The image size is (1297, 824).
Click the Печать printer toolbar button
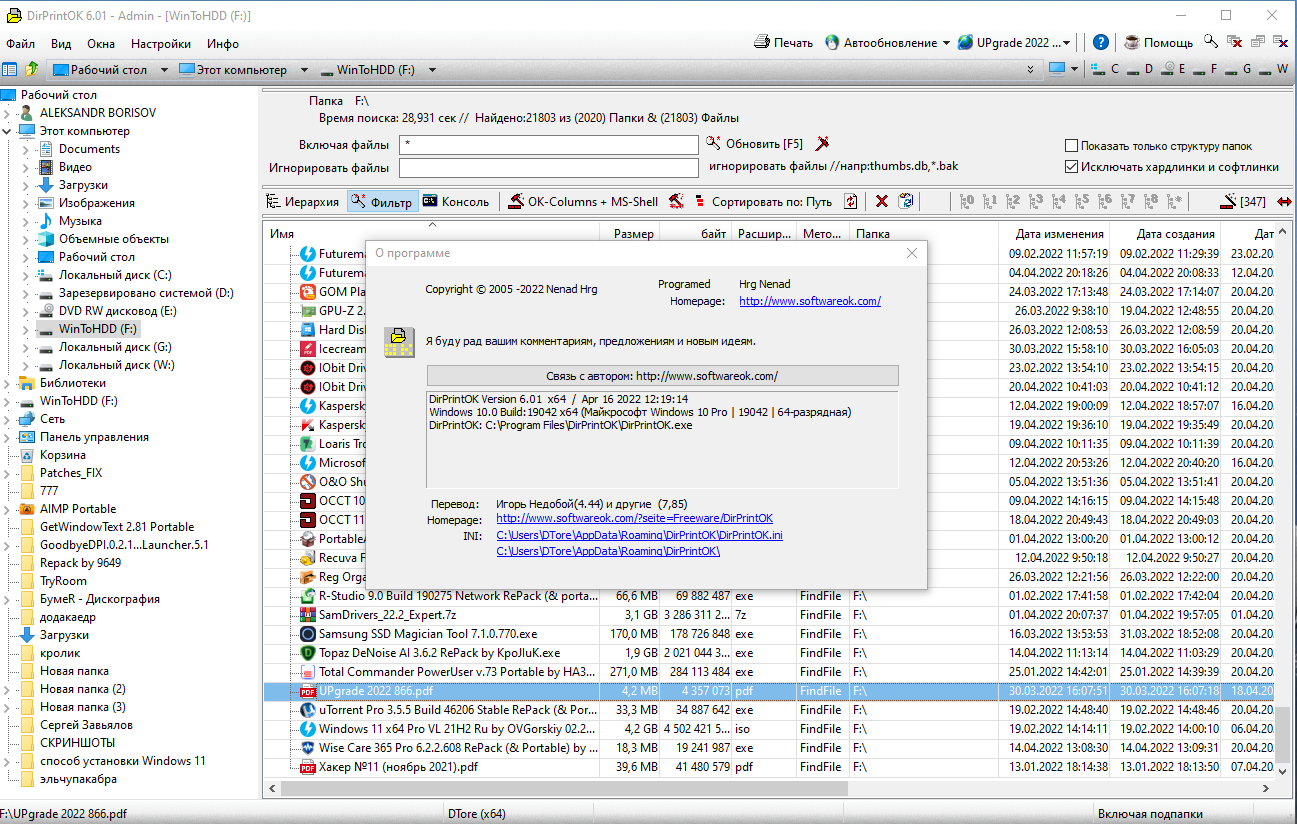click(783, 43)
